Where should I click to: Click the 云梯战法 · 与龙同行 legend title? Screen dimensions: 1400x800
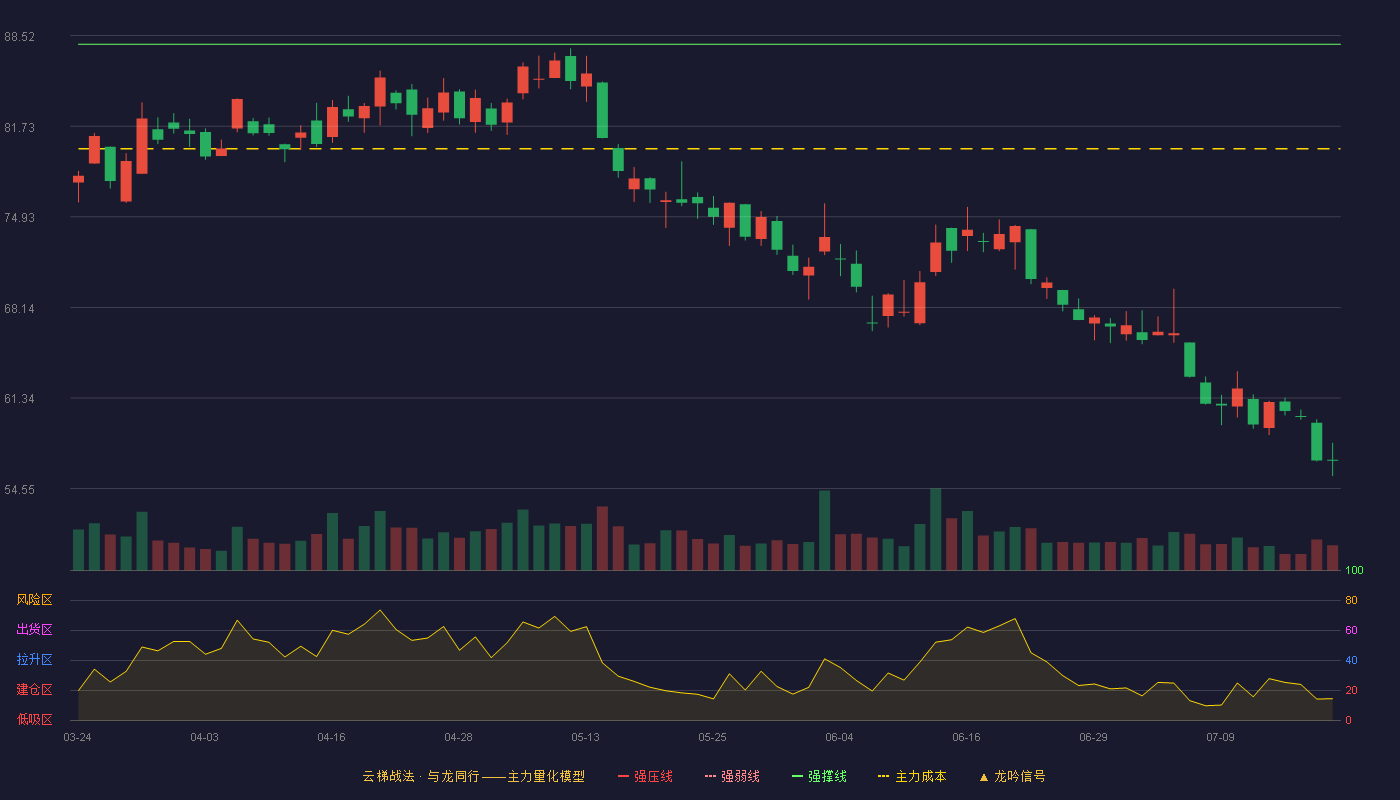[474, 776]
